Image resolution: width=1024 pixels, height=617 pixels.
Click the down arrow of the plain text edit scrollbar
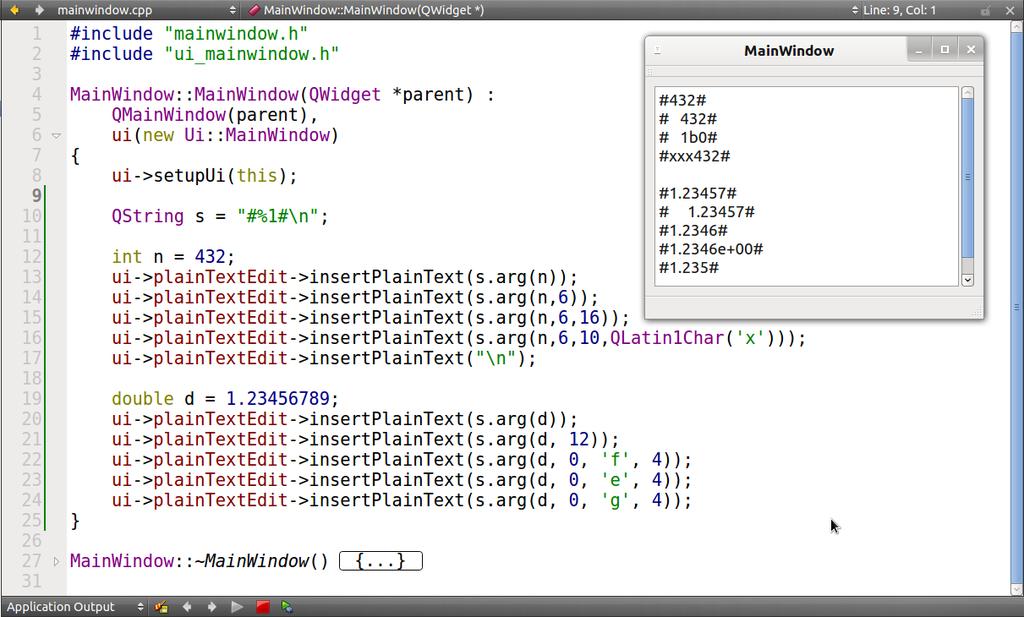click(x=968, y=280)
